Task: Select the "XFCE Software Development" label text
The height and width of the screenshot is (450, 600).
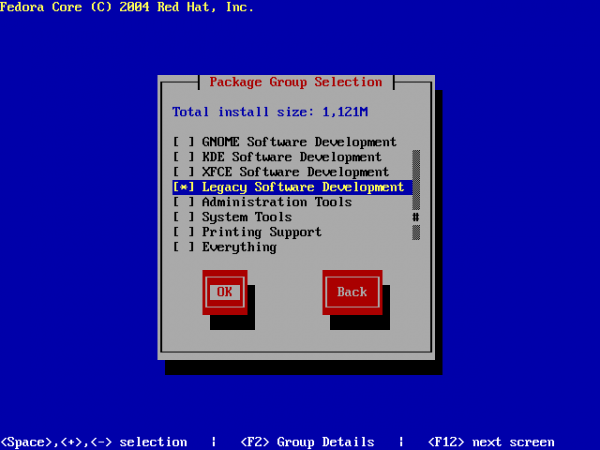Action: point(295,172)
